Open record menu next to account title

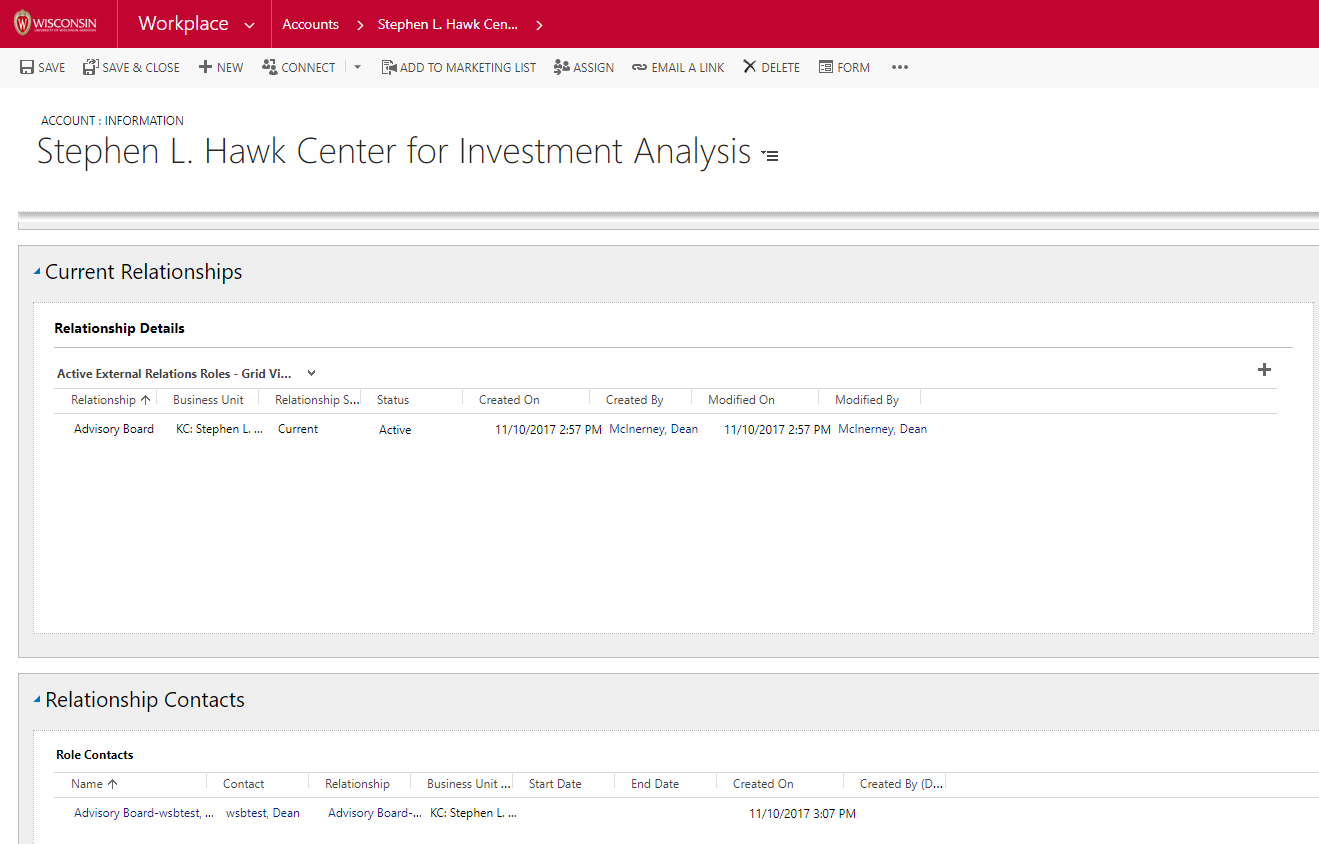[x=769, y=156]
